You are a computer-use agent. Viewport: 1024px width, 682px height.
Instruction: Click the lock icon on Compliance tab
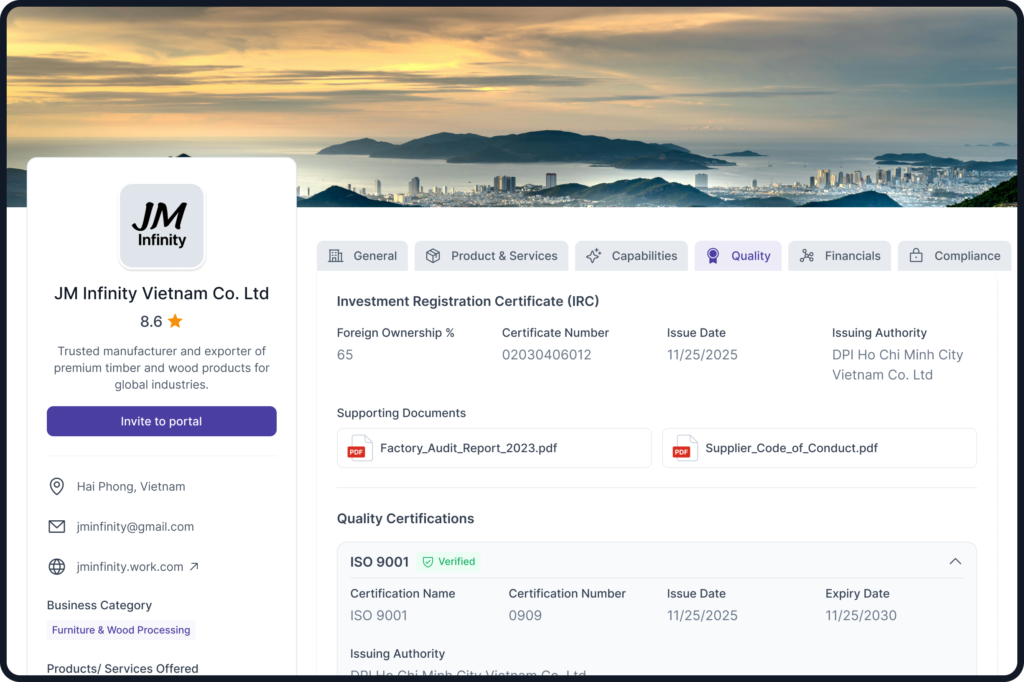916,255
